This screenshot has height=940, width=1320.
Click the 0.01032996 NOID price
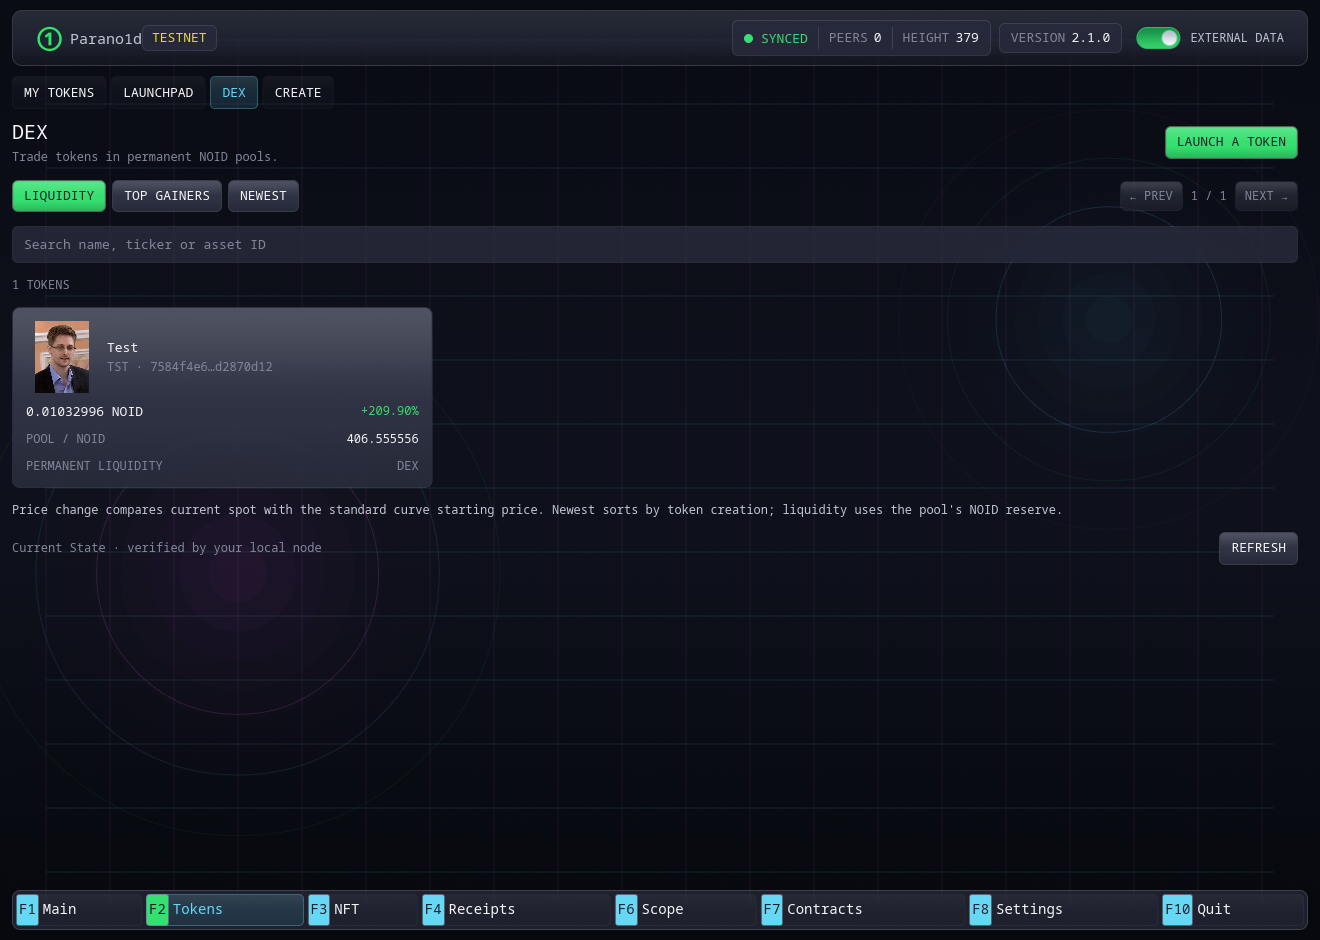(x=85, y=412)
